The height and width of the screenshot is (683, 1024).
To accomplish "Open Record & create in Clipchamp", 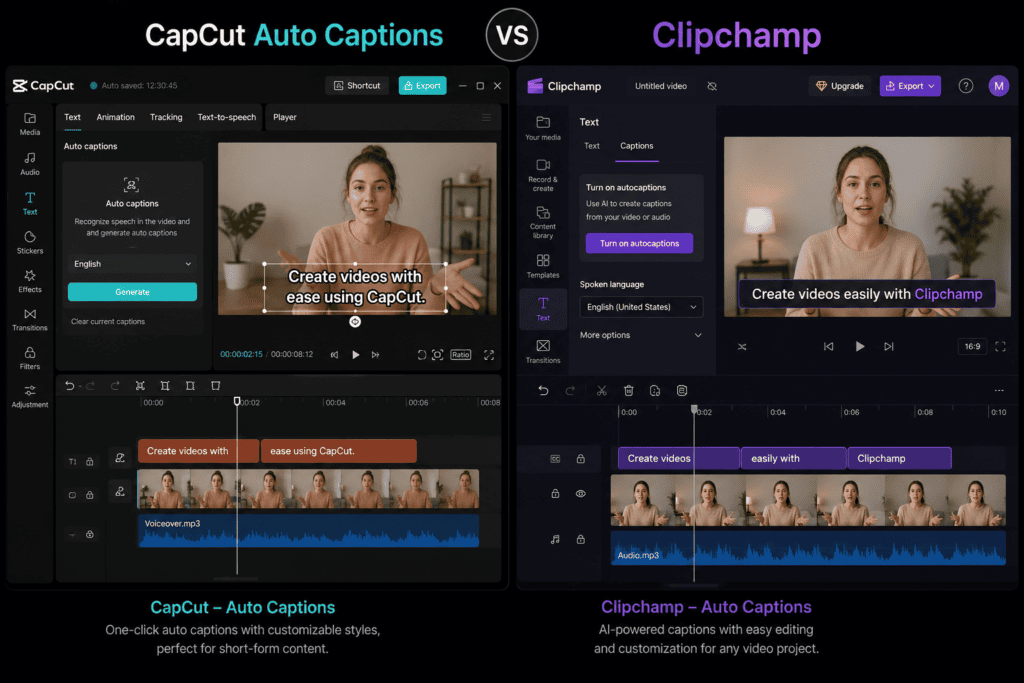I will click(x=543, y=175).
